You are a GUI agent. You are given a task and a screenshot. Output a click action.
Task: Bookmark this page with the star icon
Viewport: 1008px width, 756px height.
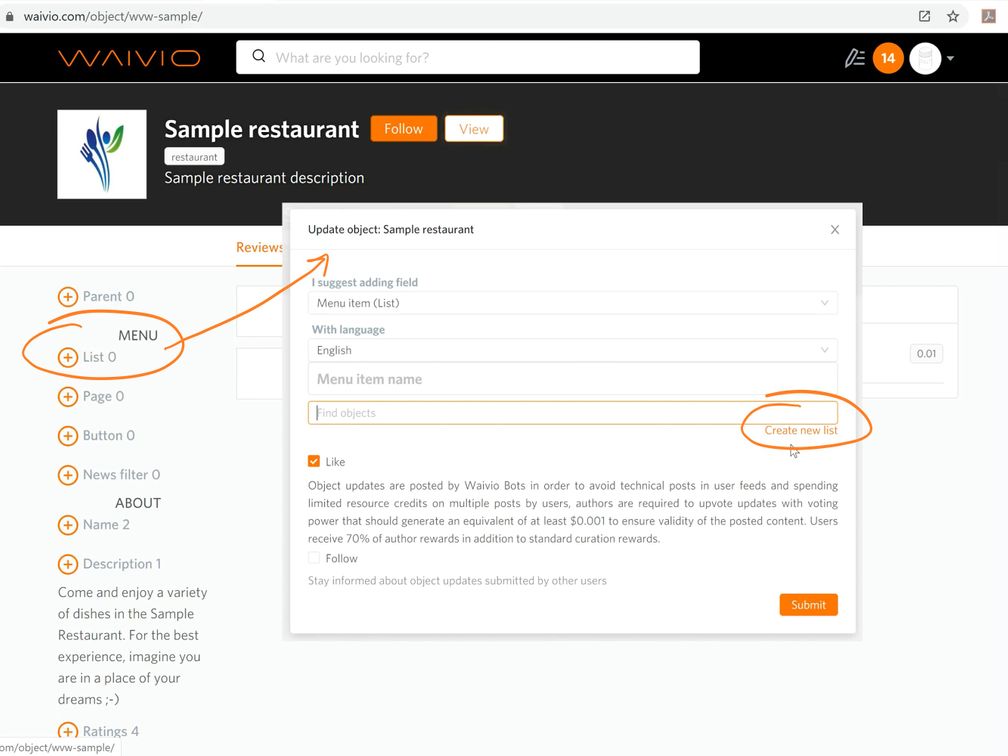pos(953,16)
